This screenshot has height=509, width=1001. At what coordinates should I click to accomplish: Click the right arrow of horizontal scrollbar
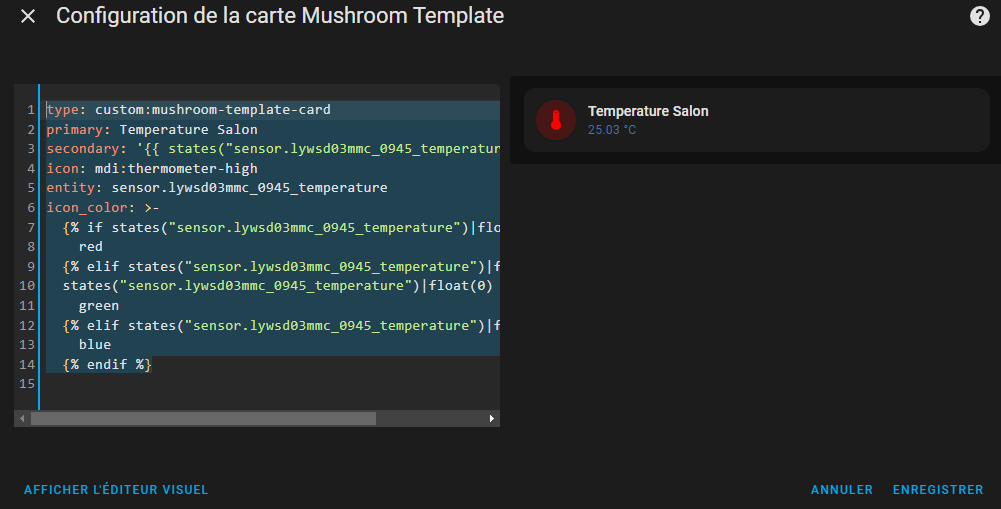pyautogui.click(x=492, y=418)
